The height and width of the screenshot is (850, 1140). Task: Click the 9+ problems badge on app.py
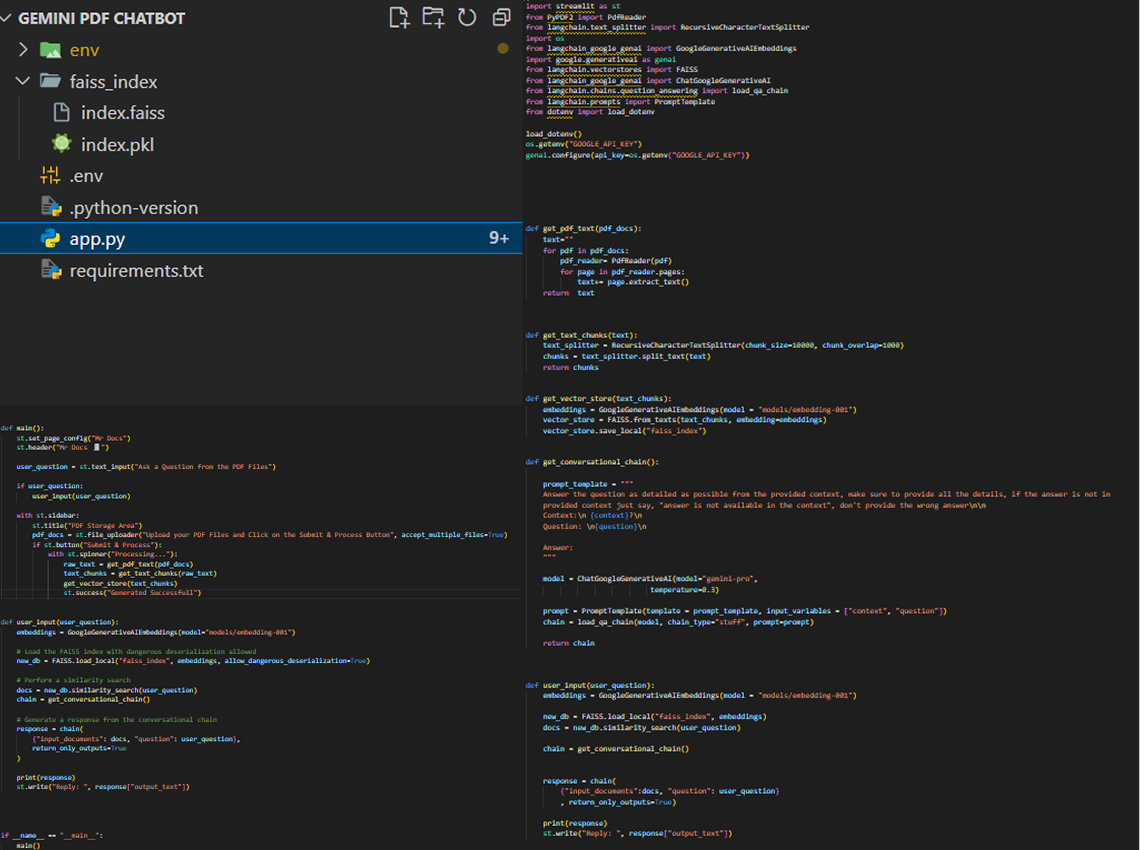499,238
